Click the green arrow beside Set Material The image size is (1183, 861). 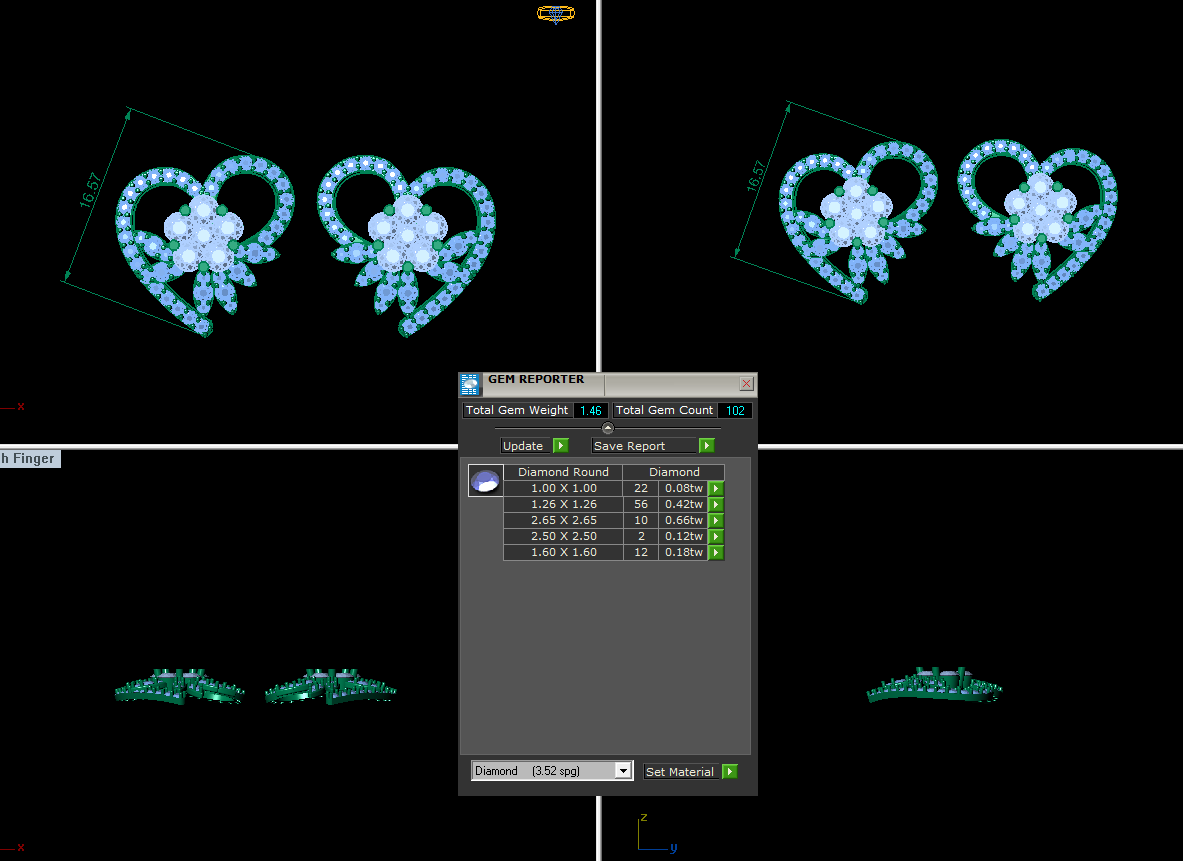(730, 771)
